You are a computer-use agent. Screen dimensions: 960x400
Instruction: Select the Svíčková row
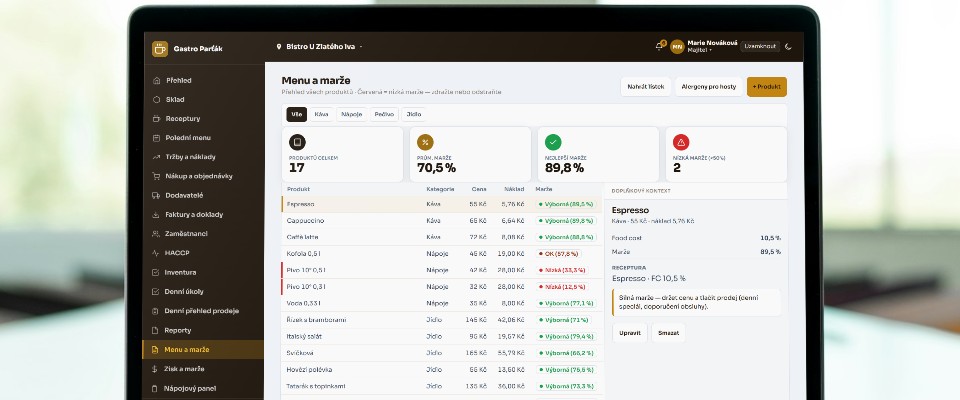click(442, 353)
